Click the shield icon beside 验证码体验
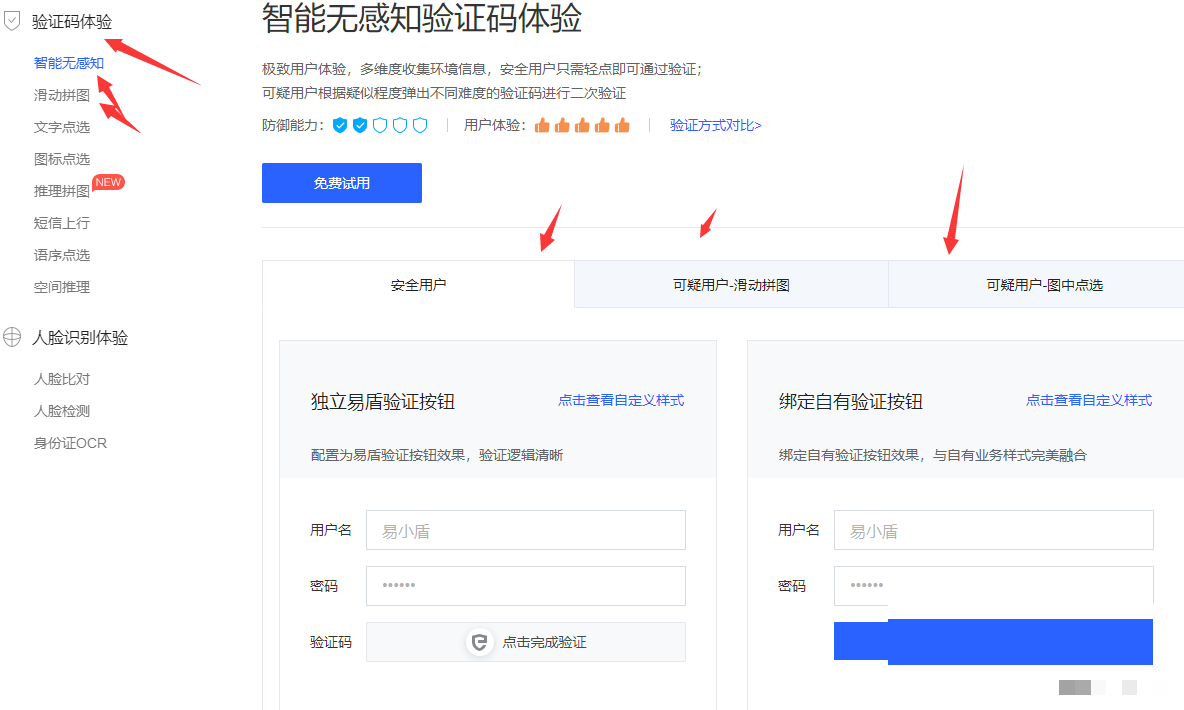 click(12, 21)
